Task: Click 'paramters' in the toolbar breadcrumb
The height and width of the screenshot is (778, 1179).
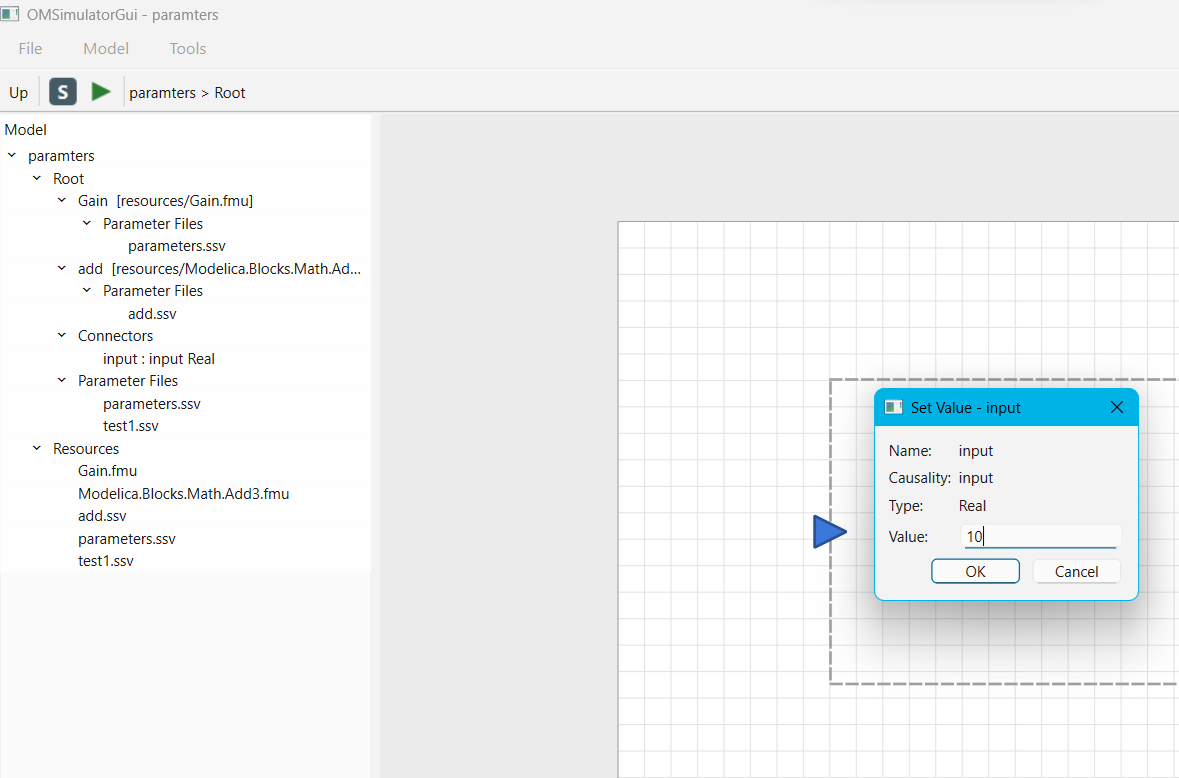Action: coord(162,92)
